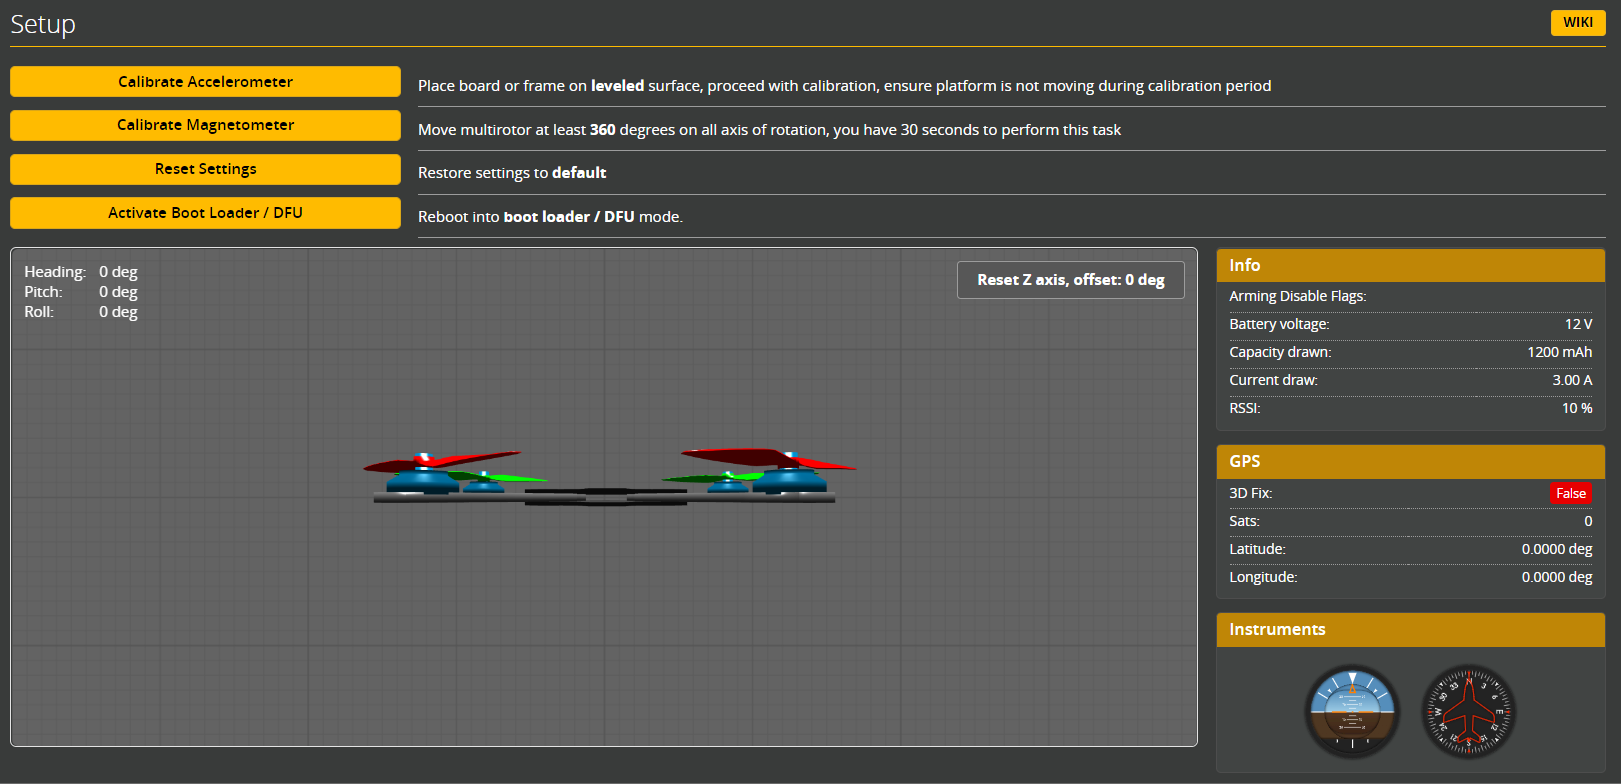Click the Battery voltage 12 V value
The image size is (1621, 784).
click(1578, 324)
